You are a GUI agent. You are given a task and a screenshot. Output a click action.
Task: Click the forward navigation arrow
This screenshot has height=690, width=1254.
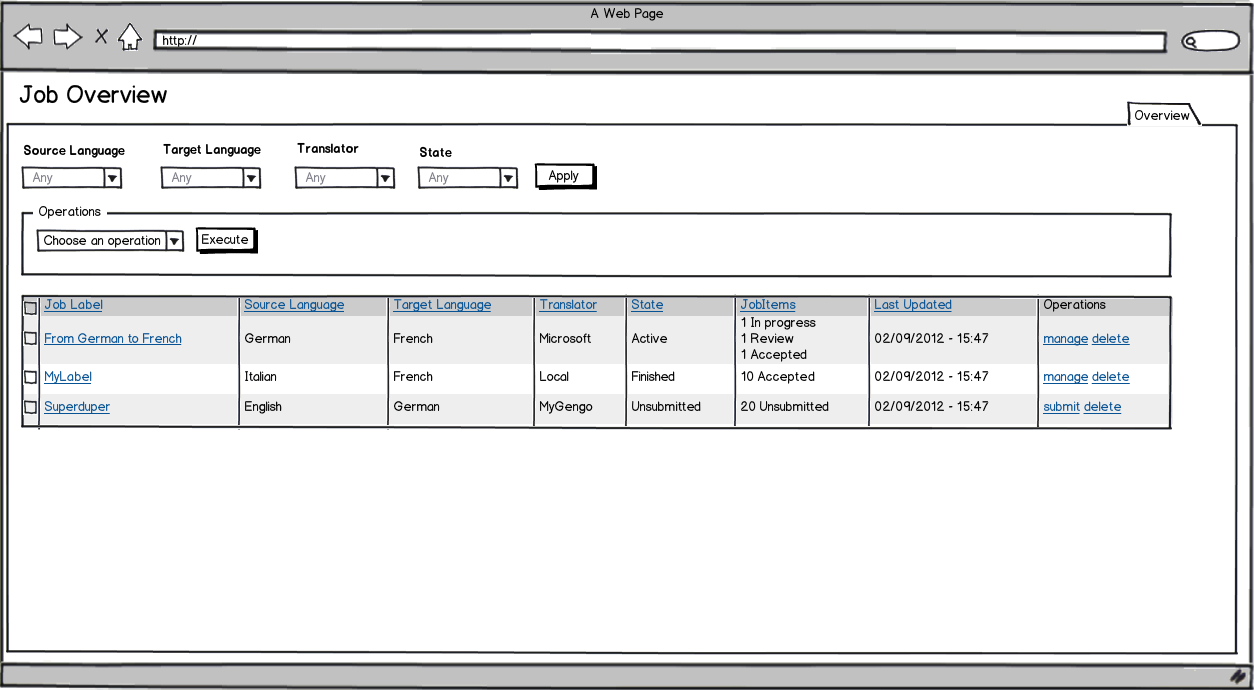[x=67, y=36]
